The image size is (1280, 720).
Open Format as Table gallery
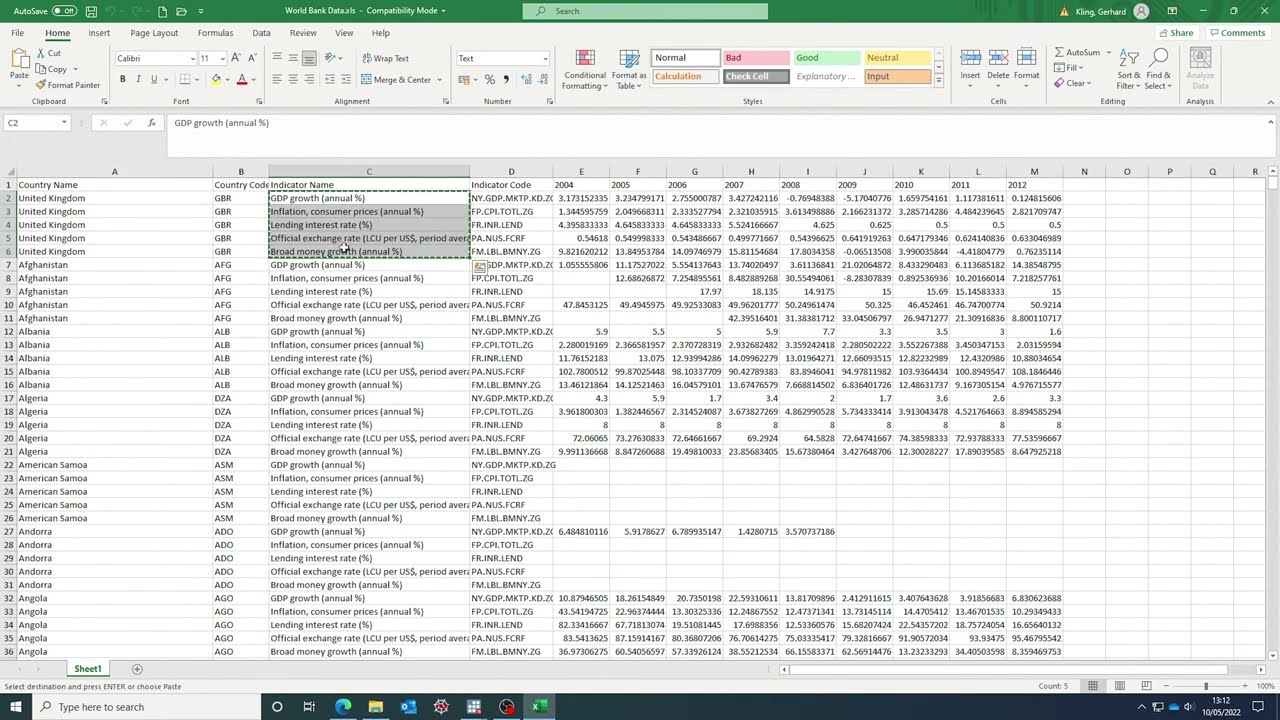(x=629, y=69)
